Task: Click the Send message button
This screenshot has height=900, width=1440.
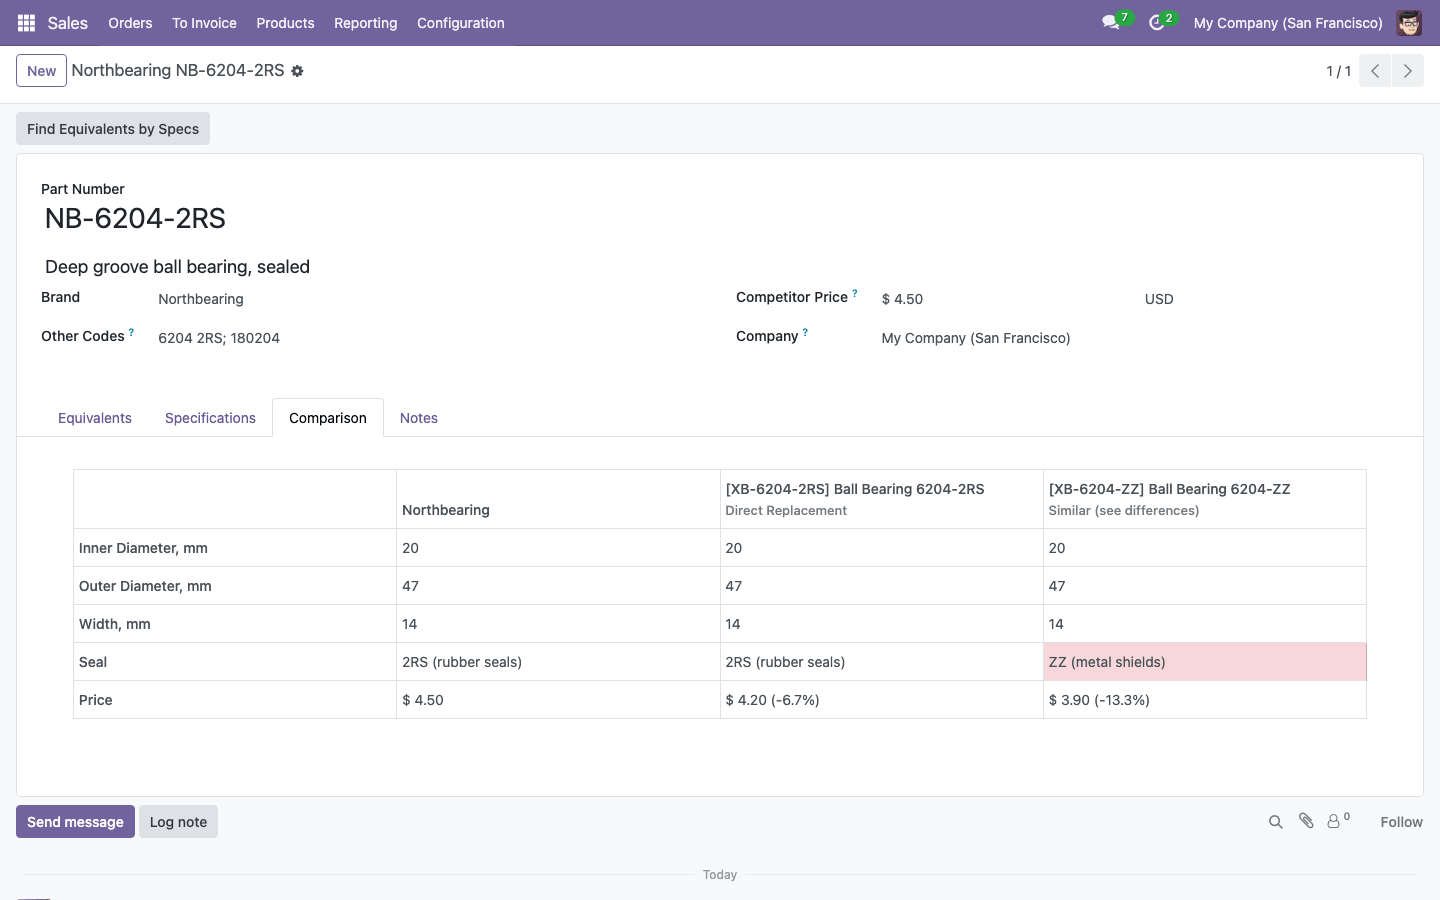Action: coord(75,822)
